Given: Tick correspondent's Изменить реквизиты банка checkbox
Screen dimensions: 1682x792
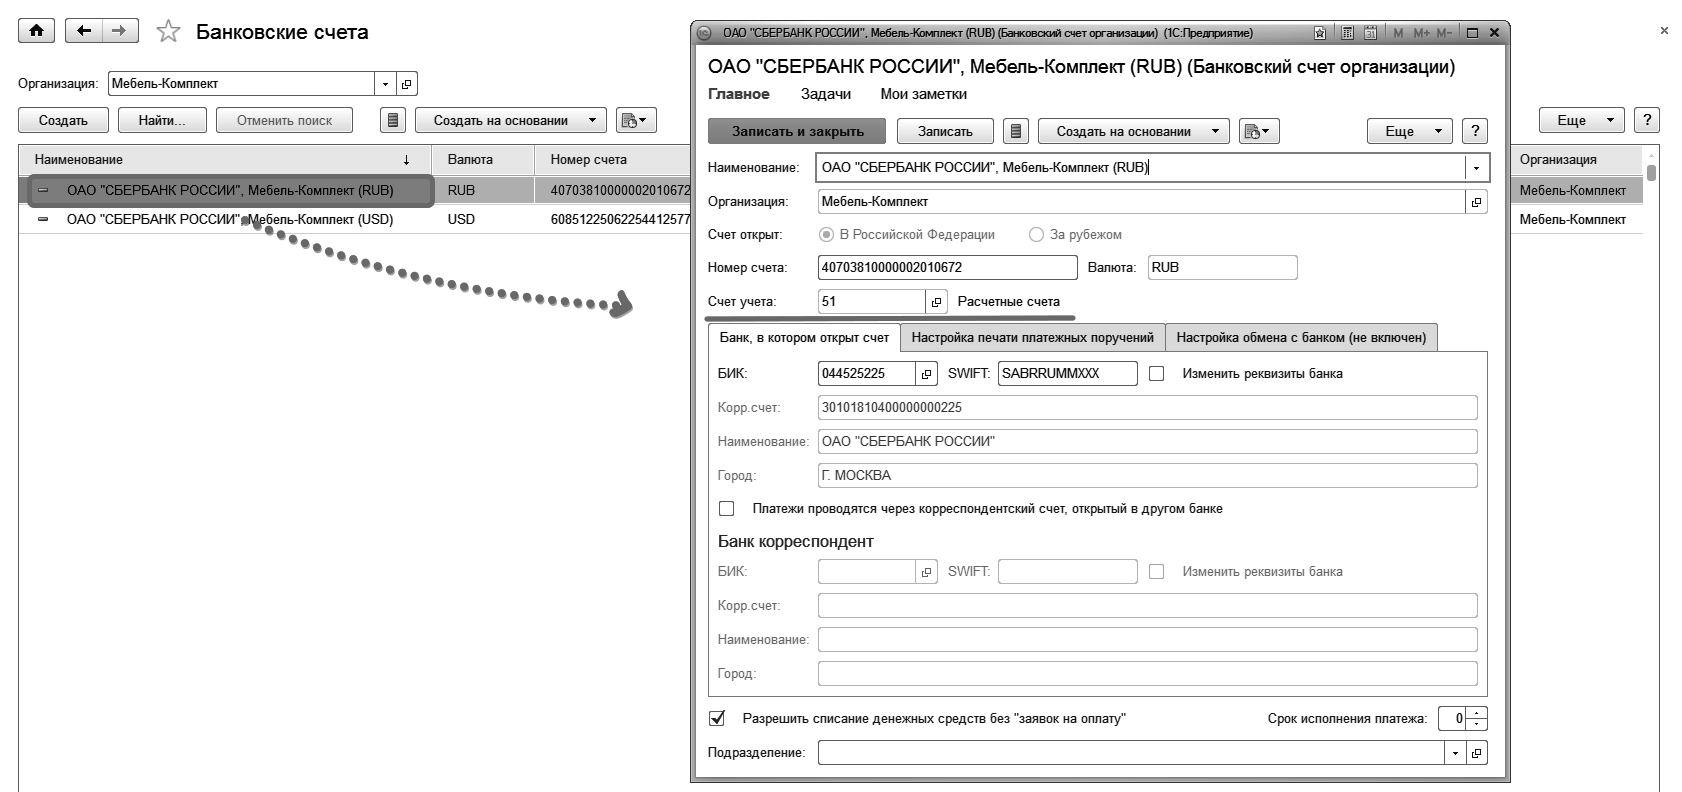Looking at the screenshot, I should point(1157,572).
